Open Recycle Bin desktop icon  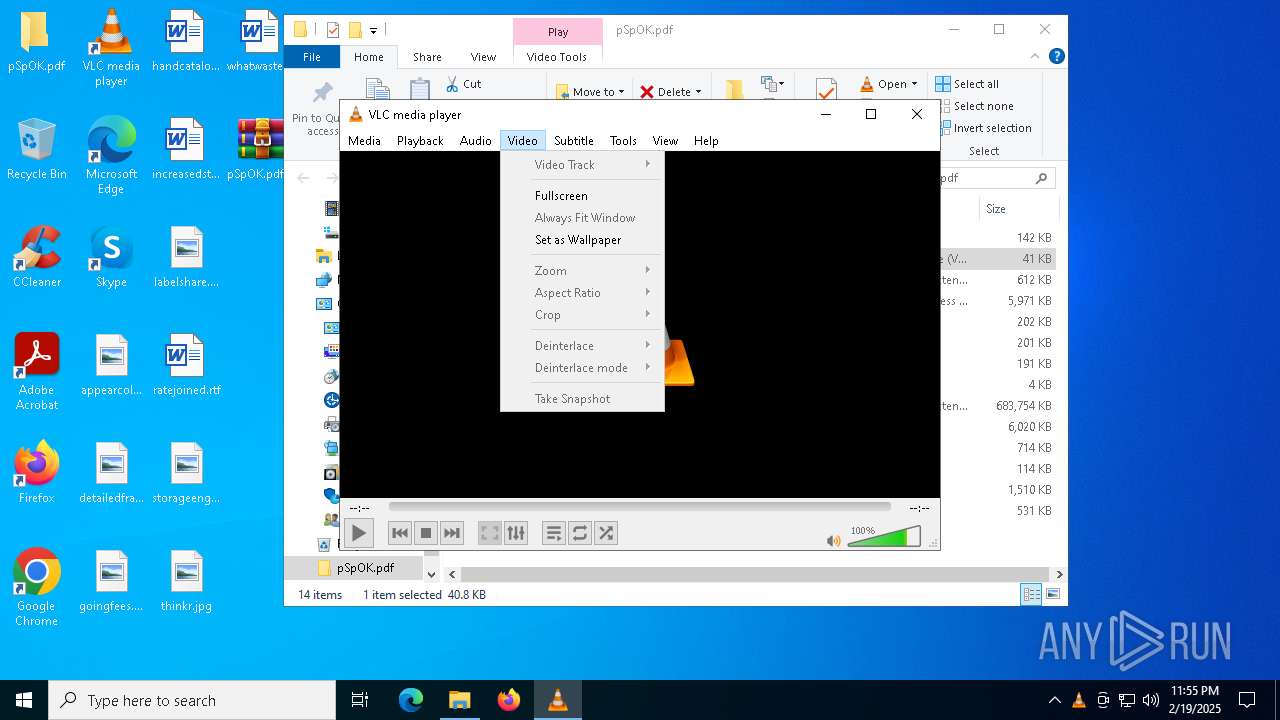37,149
